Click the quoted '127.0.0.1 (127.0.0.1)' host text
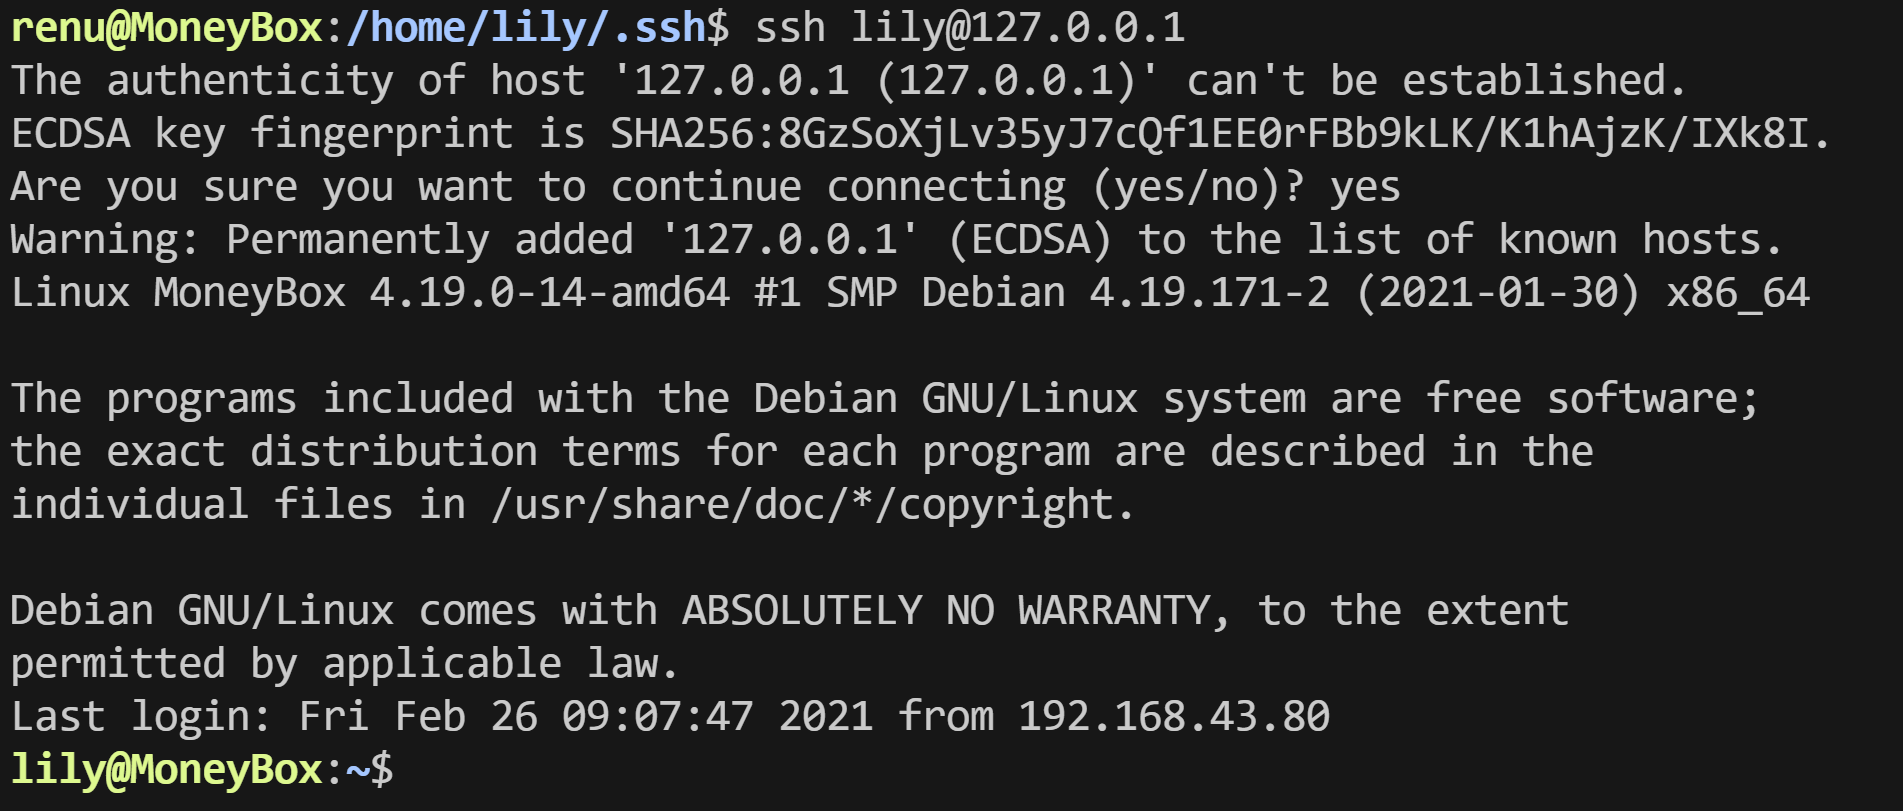 [884, 81]
